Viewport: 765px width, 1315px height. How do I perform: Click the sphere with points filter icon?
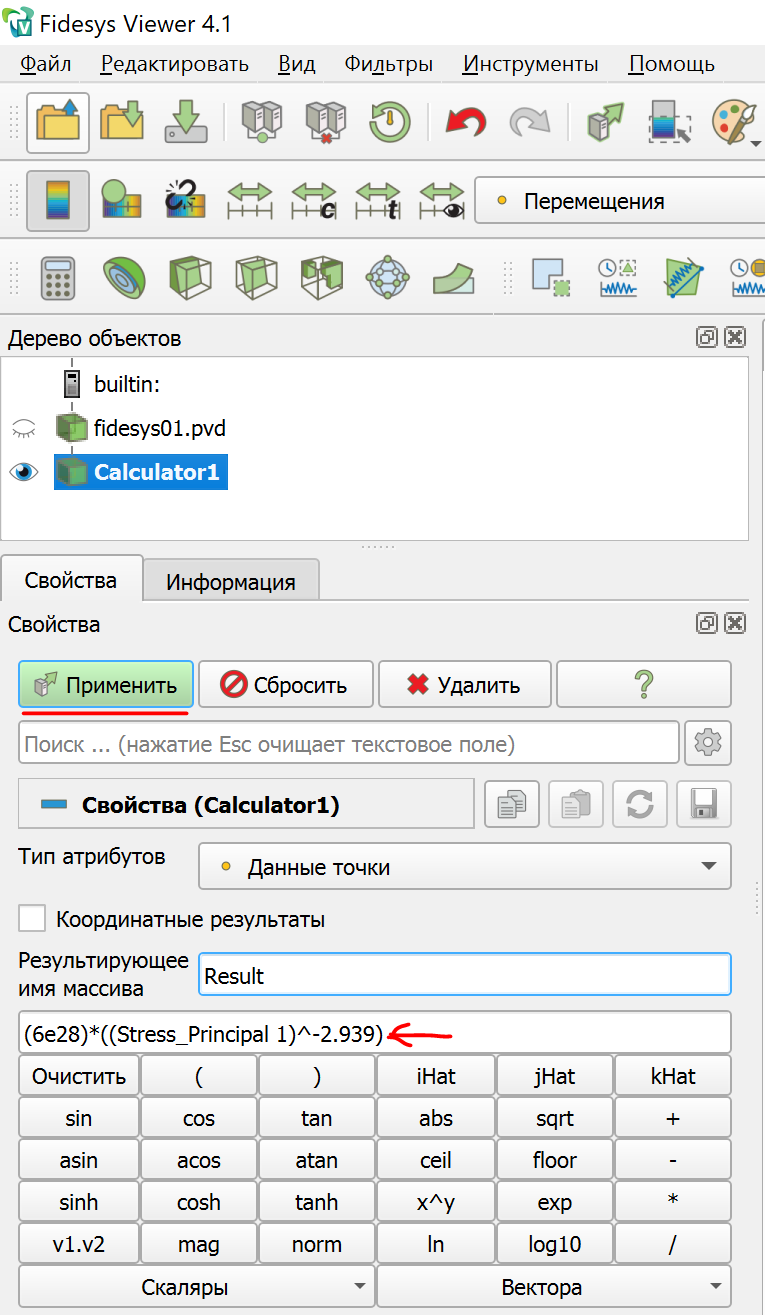387,277
